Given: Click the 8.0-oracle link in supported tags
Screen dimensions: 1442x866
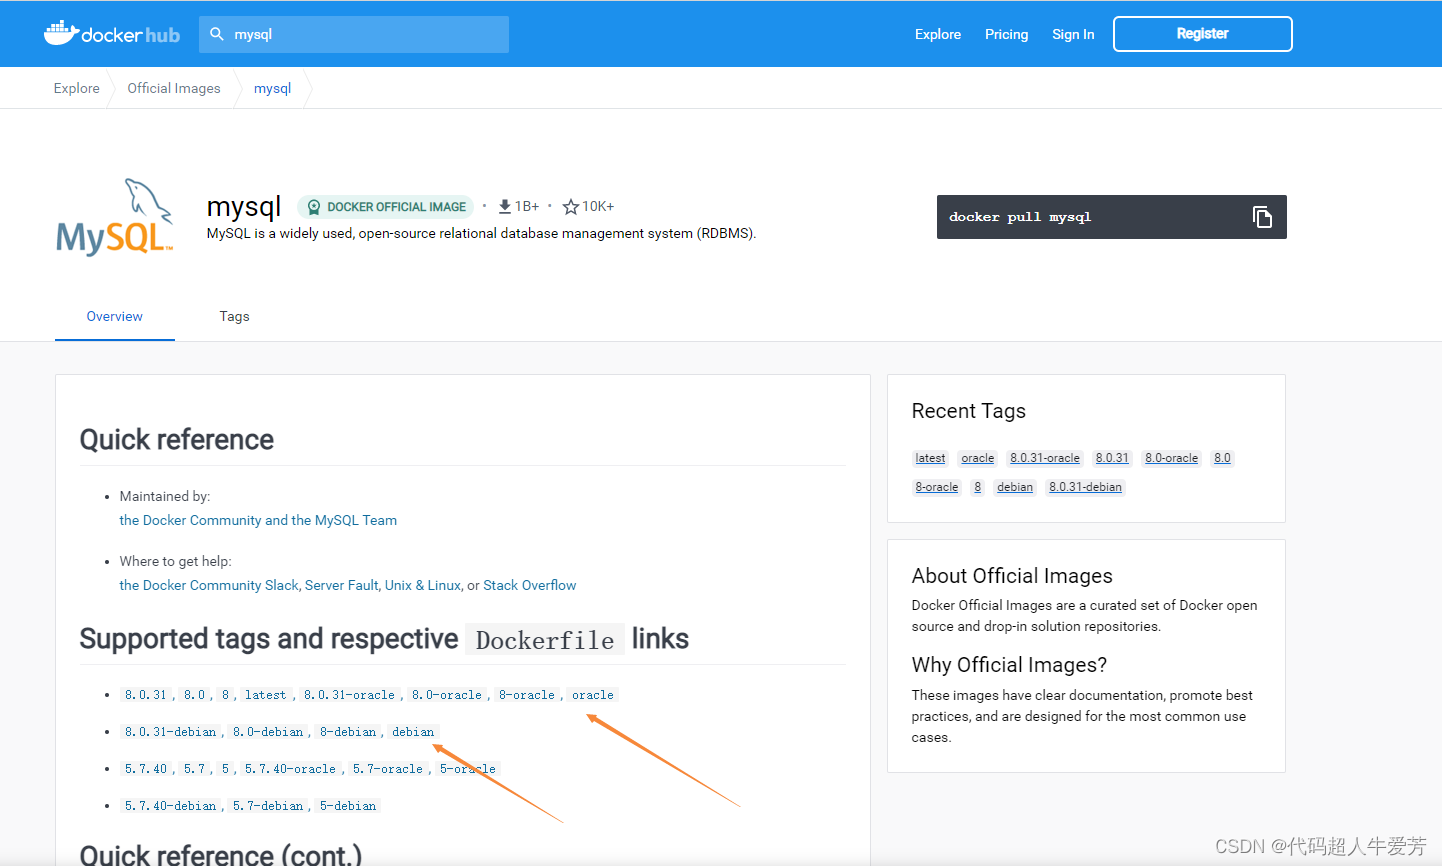Looking at the screenshot, I should click(x=447, y=695).
